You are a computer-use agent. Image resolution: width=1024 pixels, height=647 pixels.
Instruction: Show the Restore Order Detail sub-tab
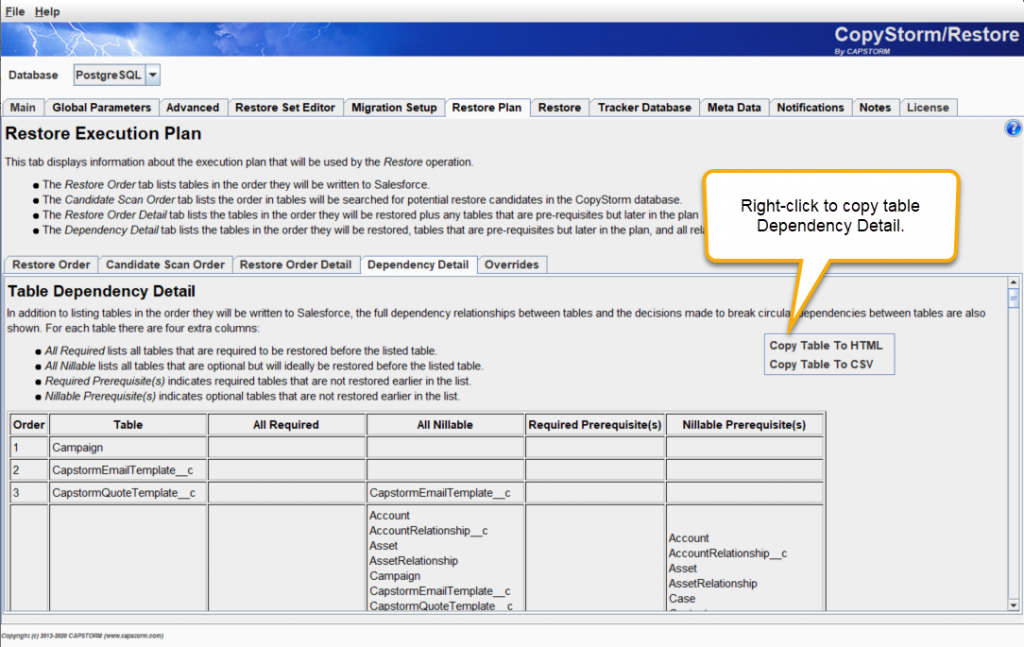click(295, 264)
